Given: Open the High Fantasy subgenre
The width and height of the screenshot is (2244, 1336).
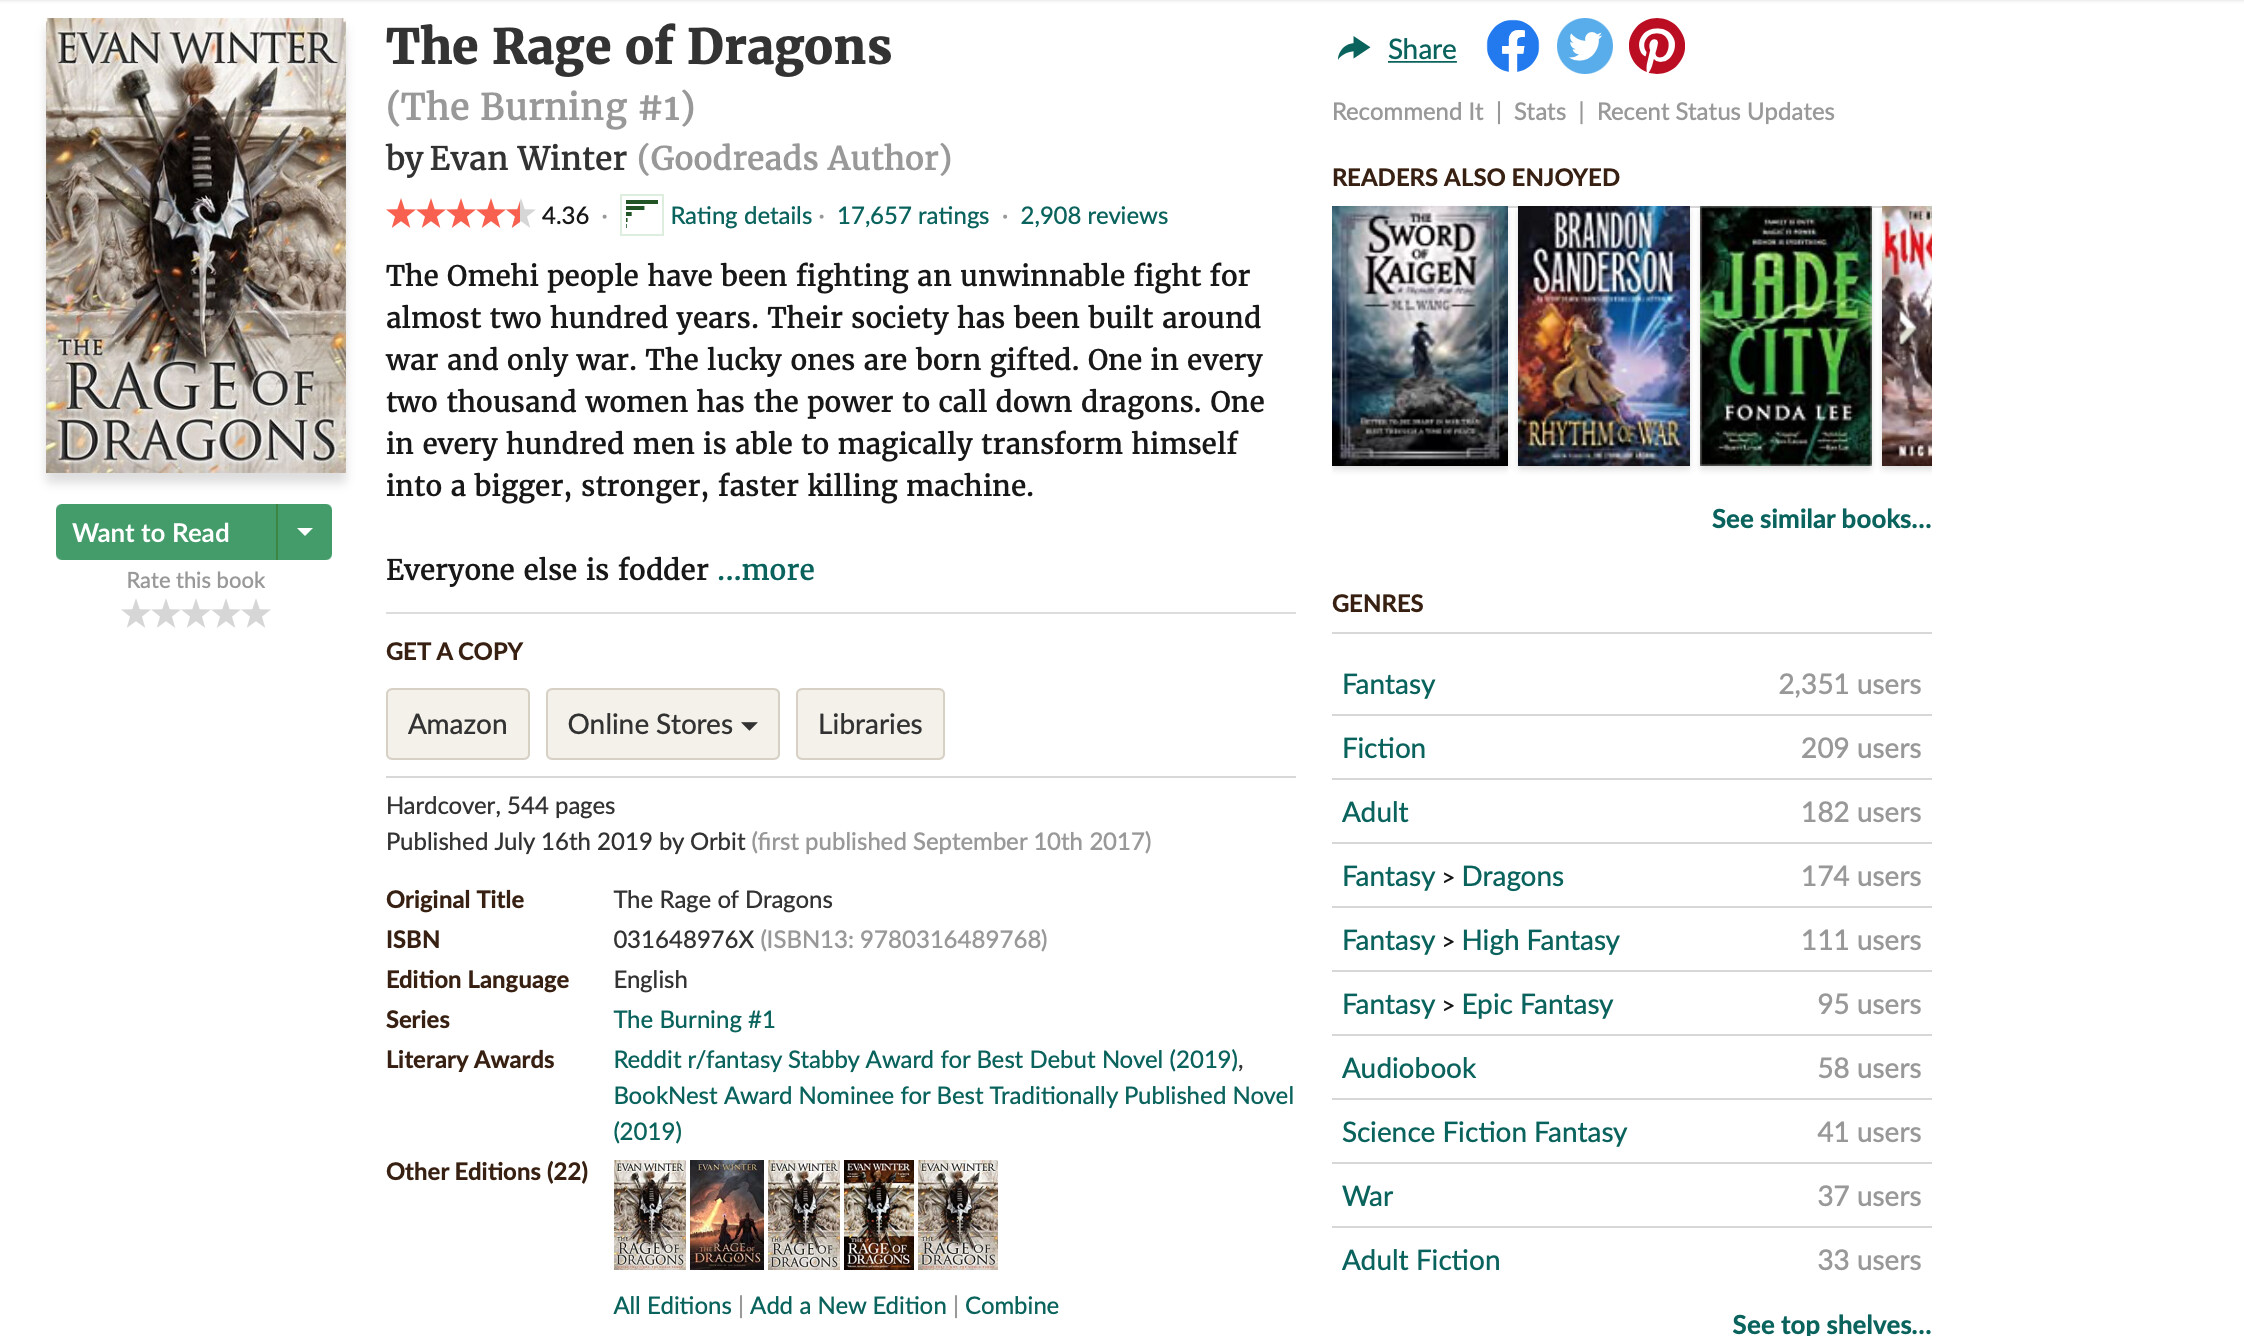Looking at the screenshot, I should click(1540, 940).
